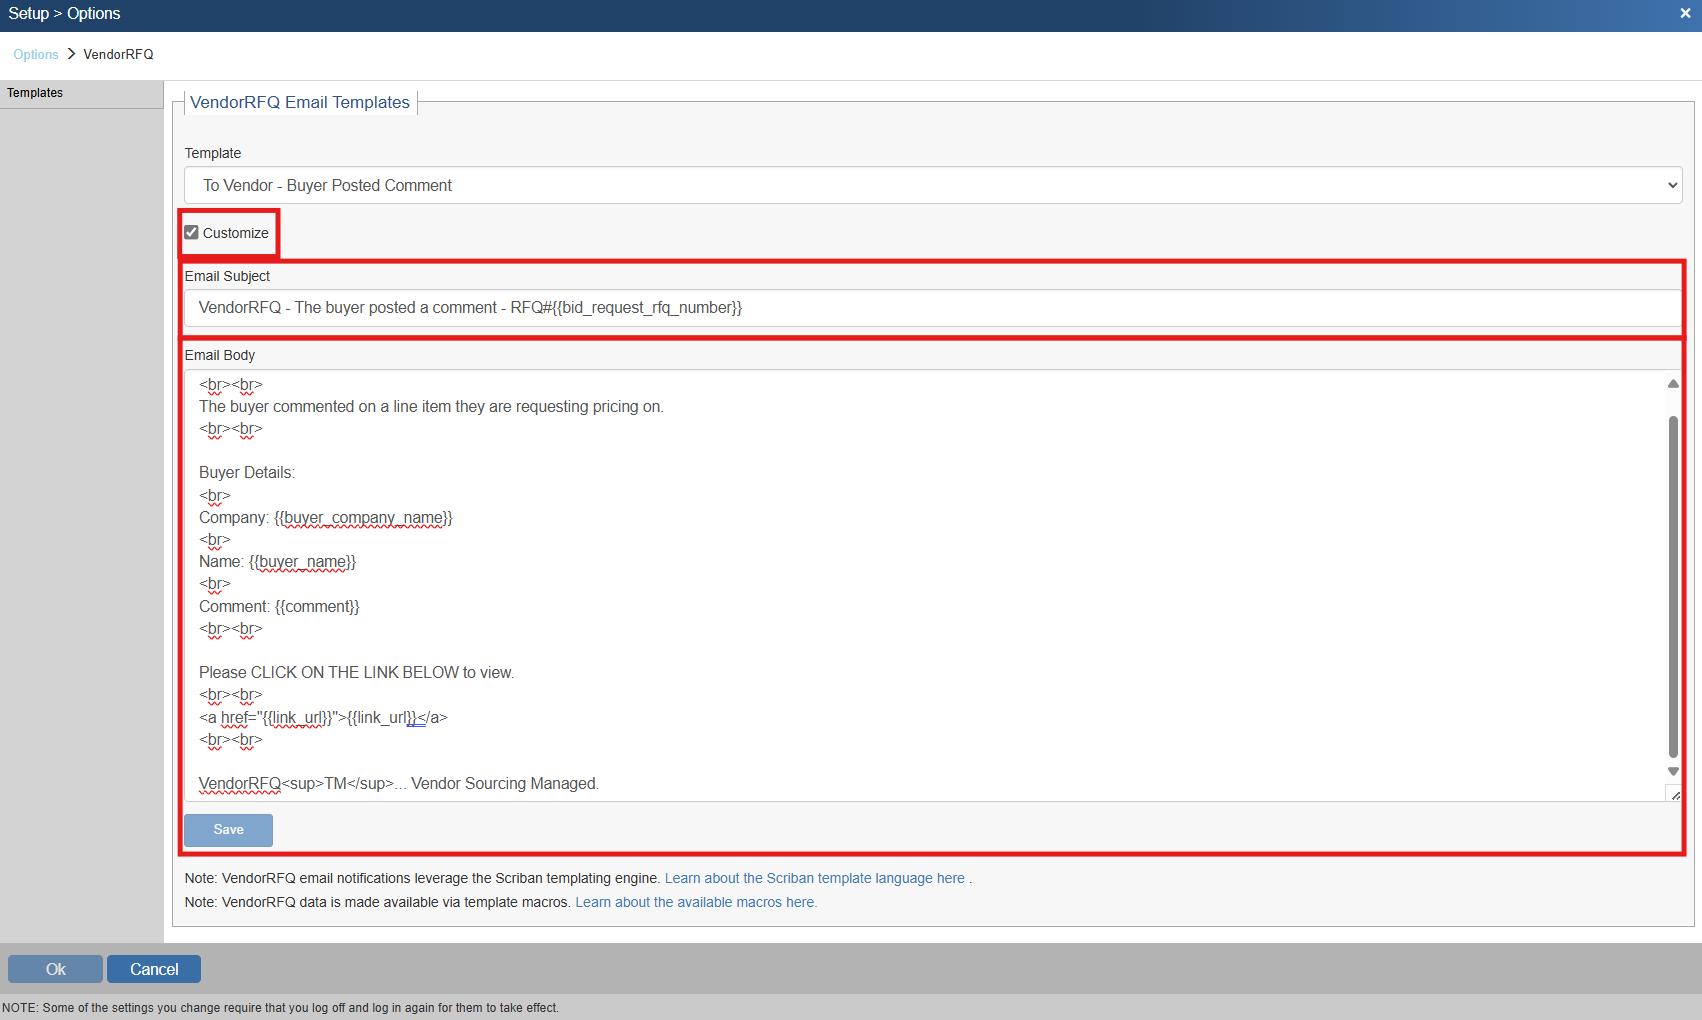Viewport: 1702px width, 1020px height.
Task: Click the breadcrumb chevron separator
Action: click(x=71, y=54)
